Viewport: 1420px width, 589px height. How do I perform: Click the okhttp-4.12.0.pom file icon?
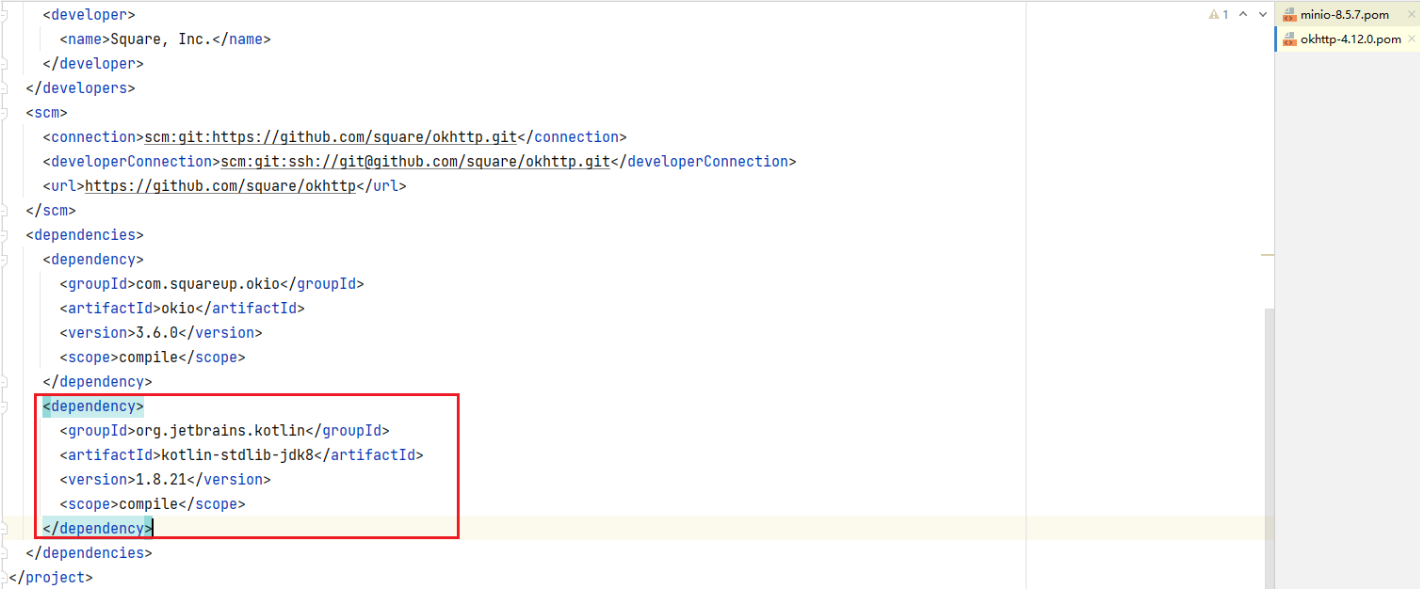(x=1289, y=39)
